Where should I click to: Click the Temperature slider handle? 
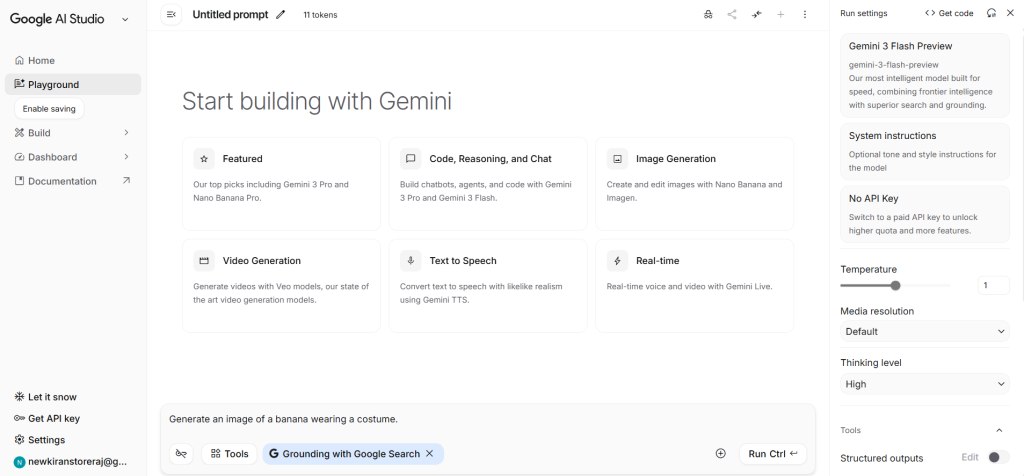(896, 286)
